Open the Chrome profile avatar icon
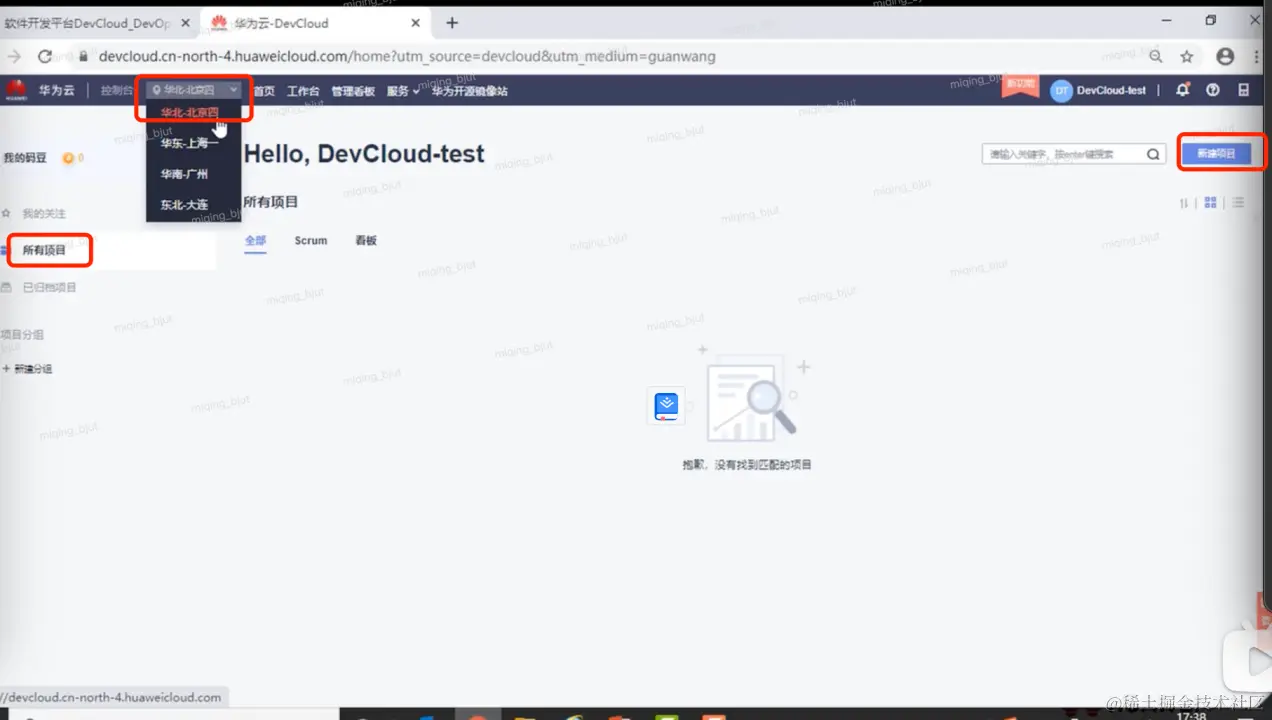This screenshot has height=720, width=1272. point(1225,57)
